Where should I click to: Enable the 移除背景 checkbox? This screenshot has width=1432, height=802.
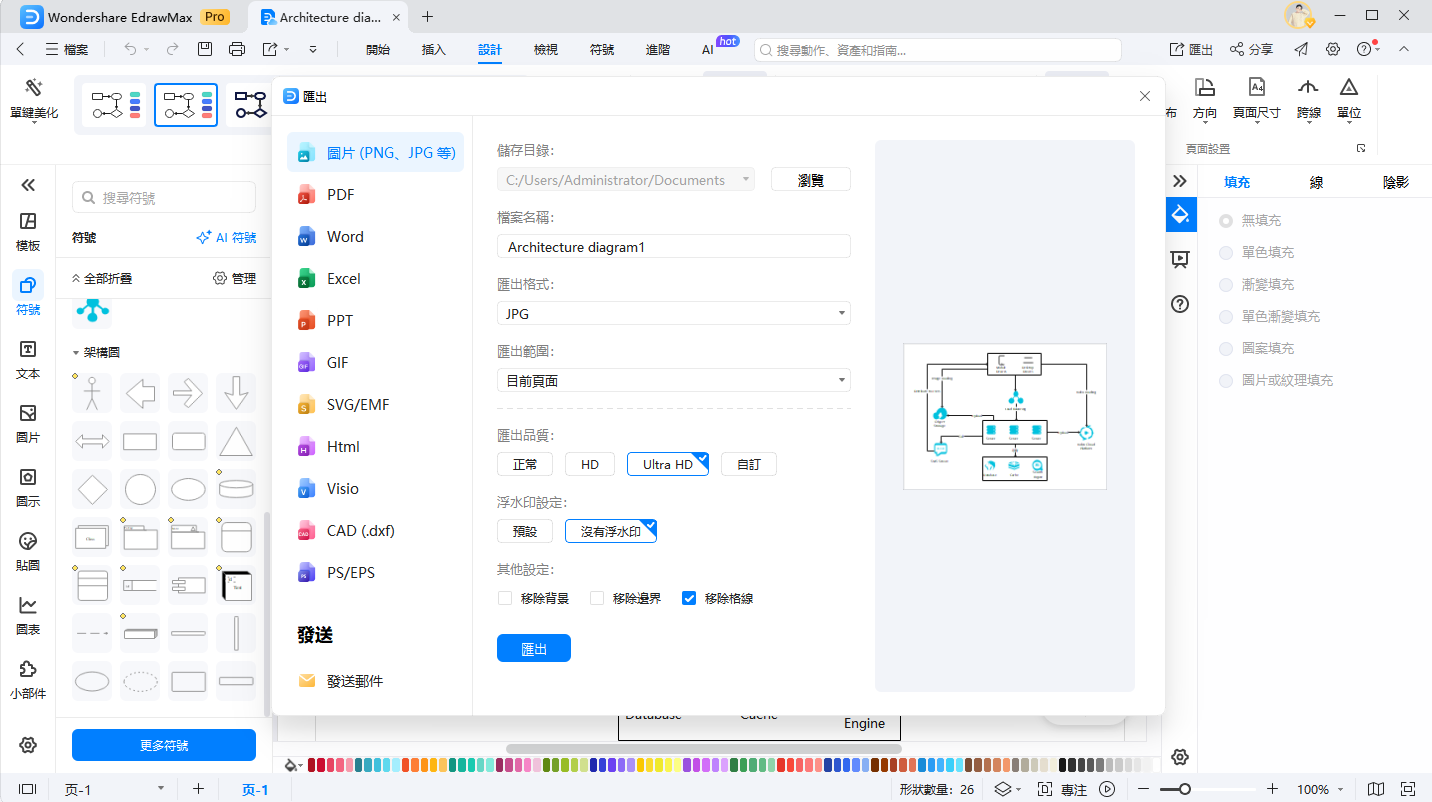pyautogui.click(x=505, y=599)
